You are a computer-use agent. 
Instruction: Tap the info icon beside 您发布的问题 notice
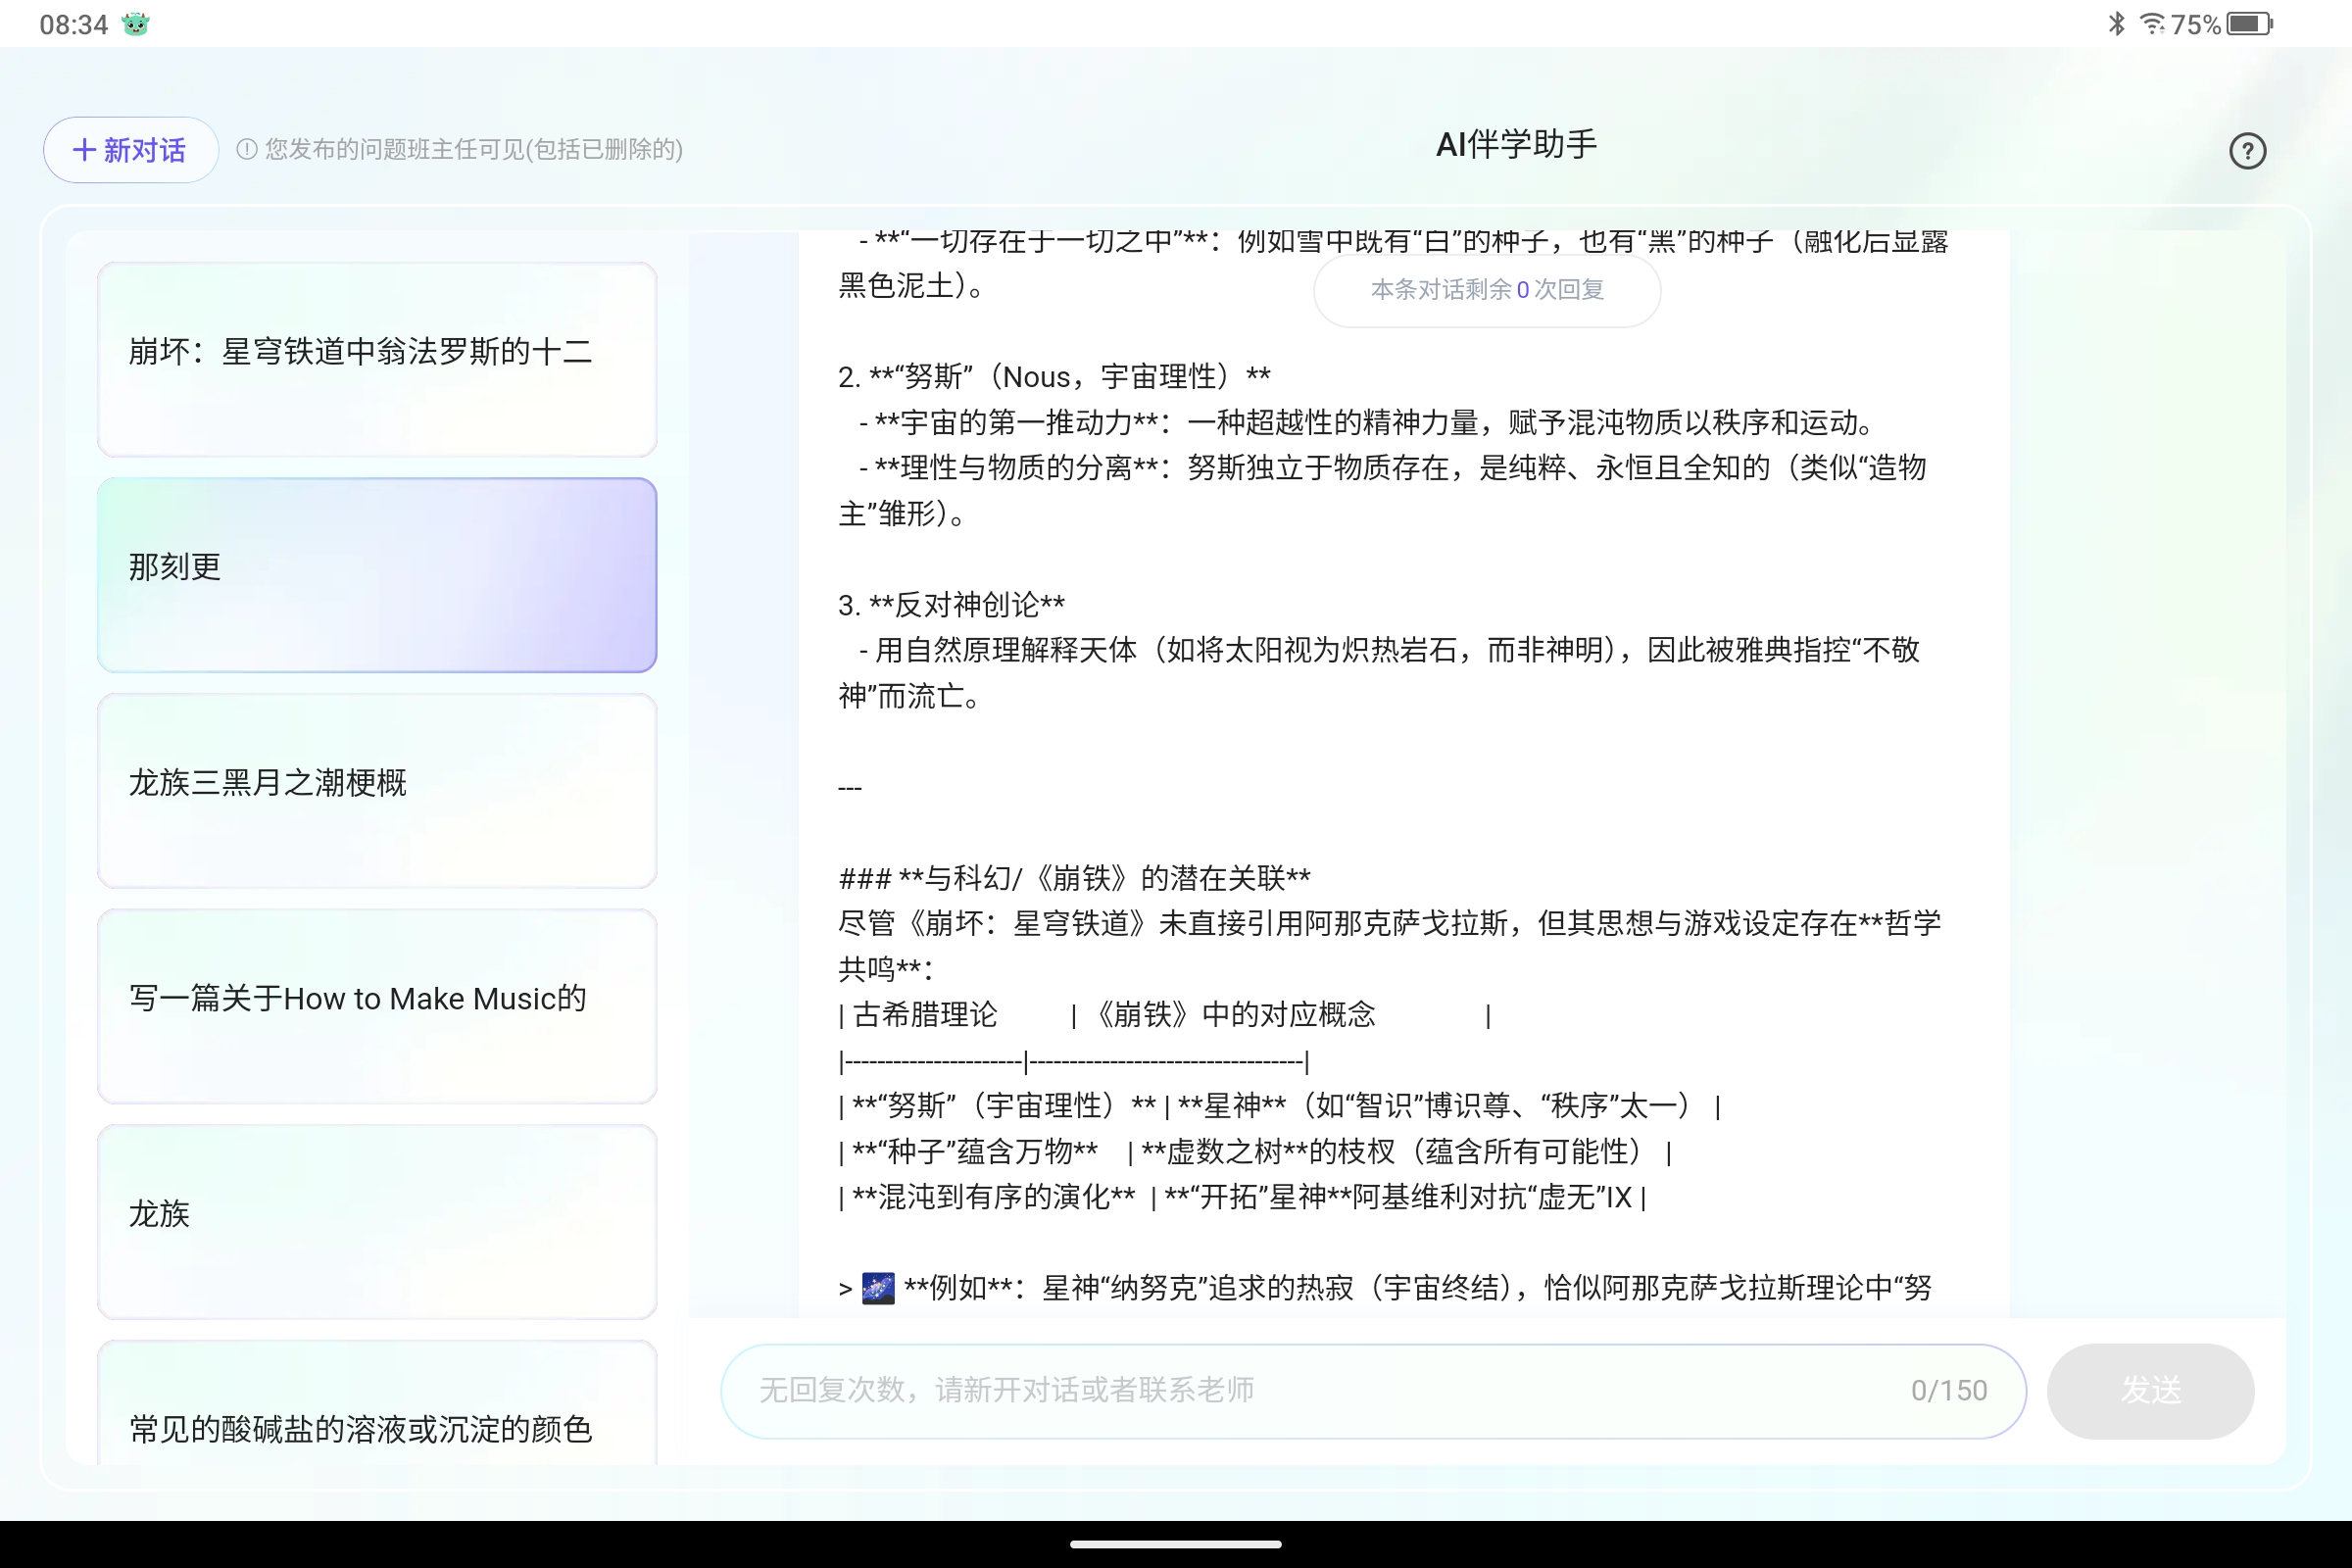[246, 149]
